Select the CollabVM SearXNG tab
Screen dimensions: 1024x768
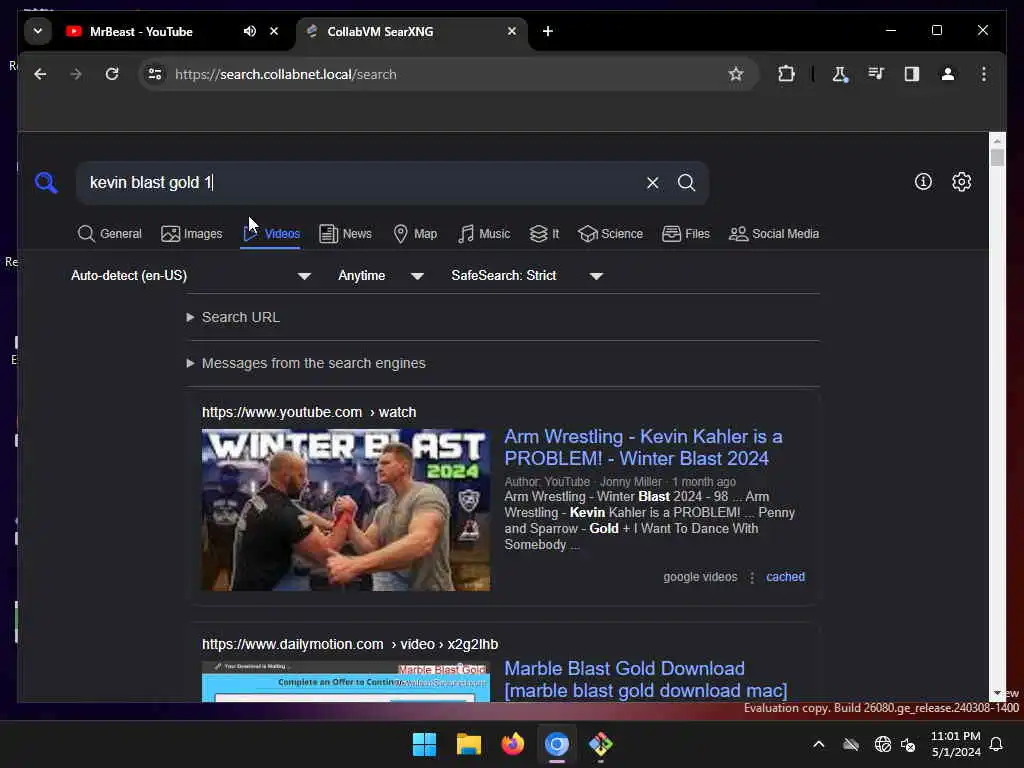411,31
